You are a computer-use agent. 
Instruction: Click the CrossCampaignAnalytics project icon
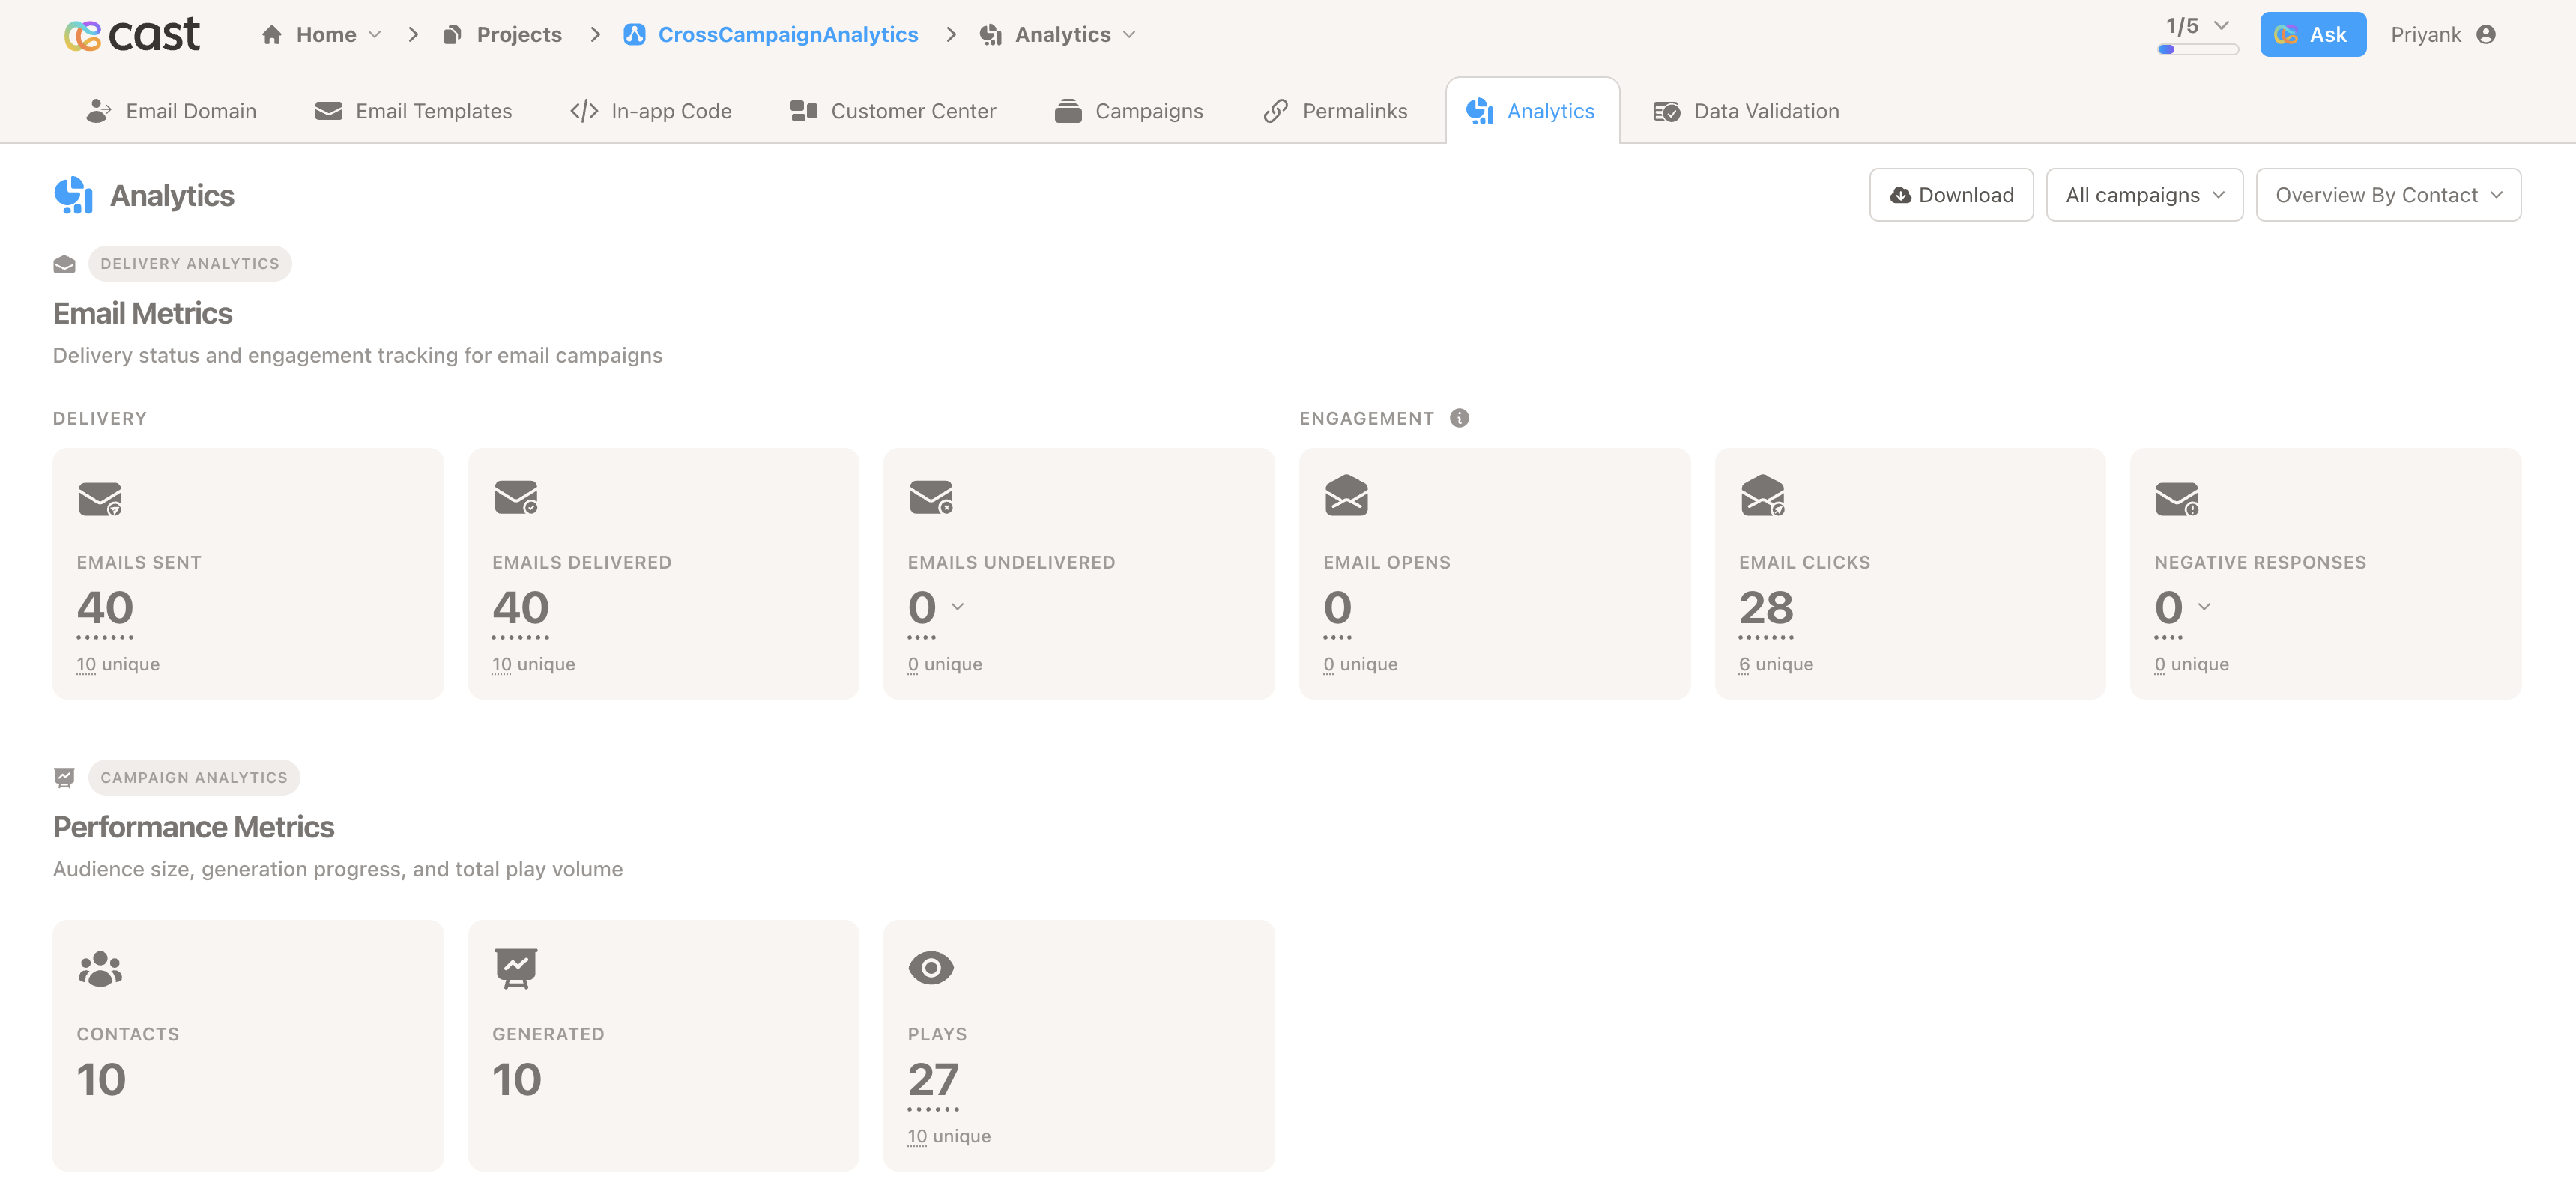634,35
